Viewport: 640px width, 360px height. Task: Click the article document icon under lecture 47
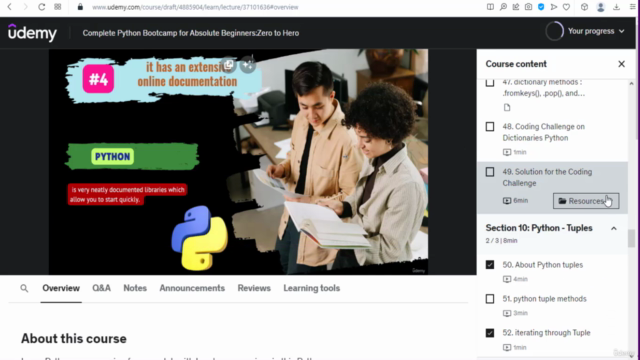click(x=507, y=107)
